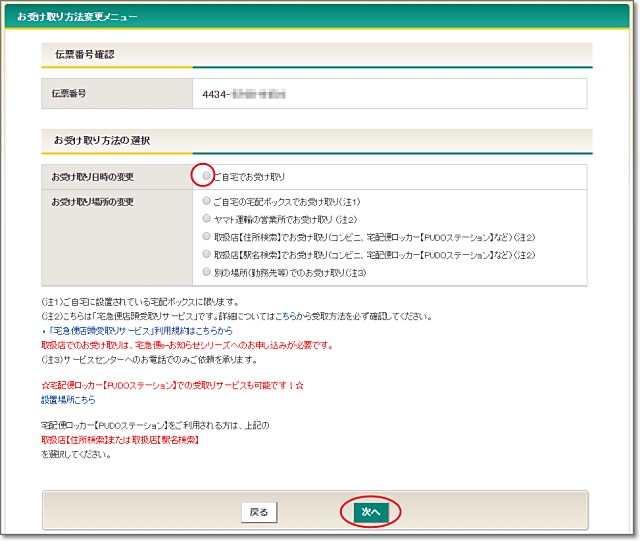Click the 伝票番号 label cell
The width and height of the screenshot is (640, 541).
(x=69, y=93)
